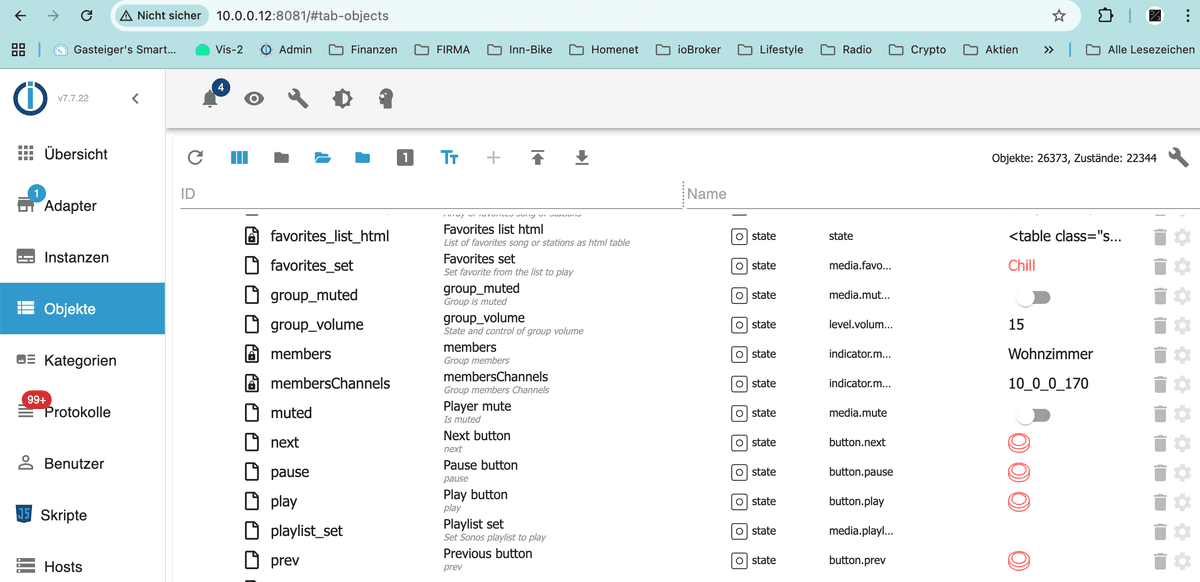
Task: Click group_volume value 15
Action: [1016, 325]
